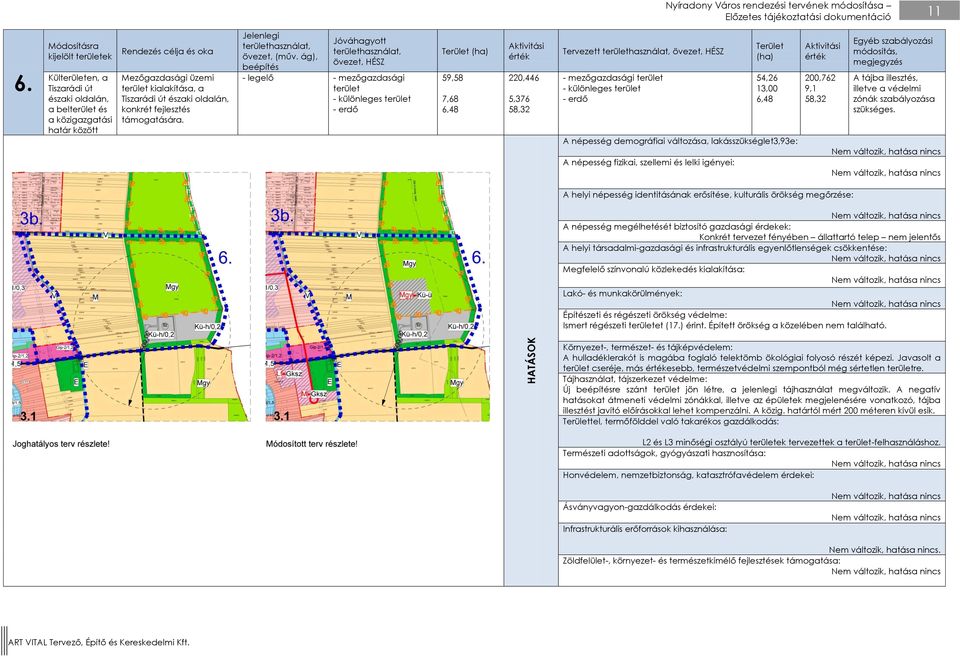
Task: Select 'Zöldfelület-, környezet- és természetkímélő fejlesztések' line
Action: click(x=702, y=560)
